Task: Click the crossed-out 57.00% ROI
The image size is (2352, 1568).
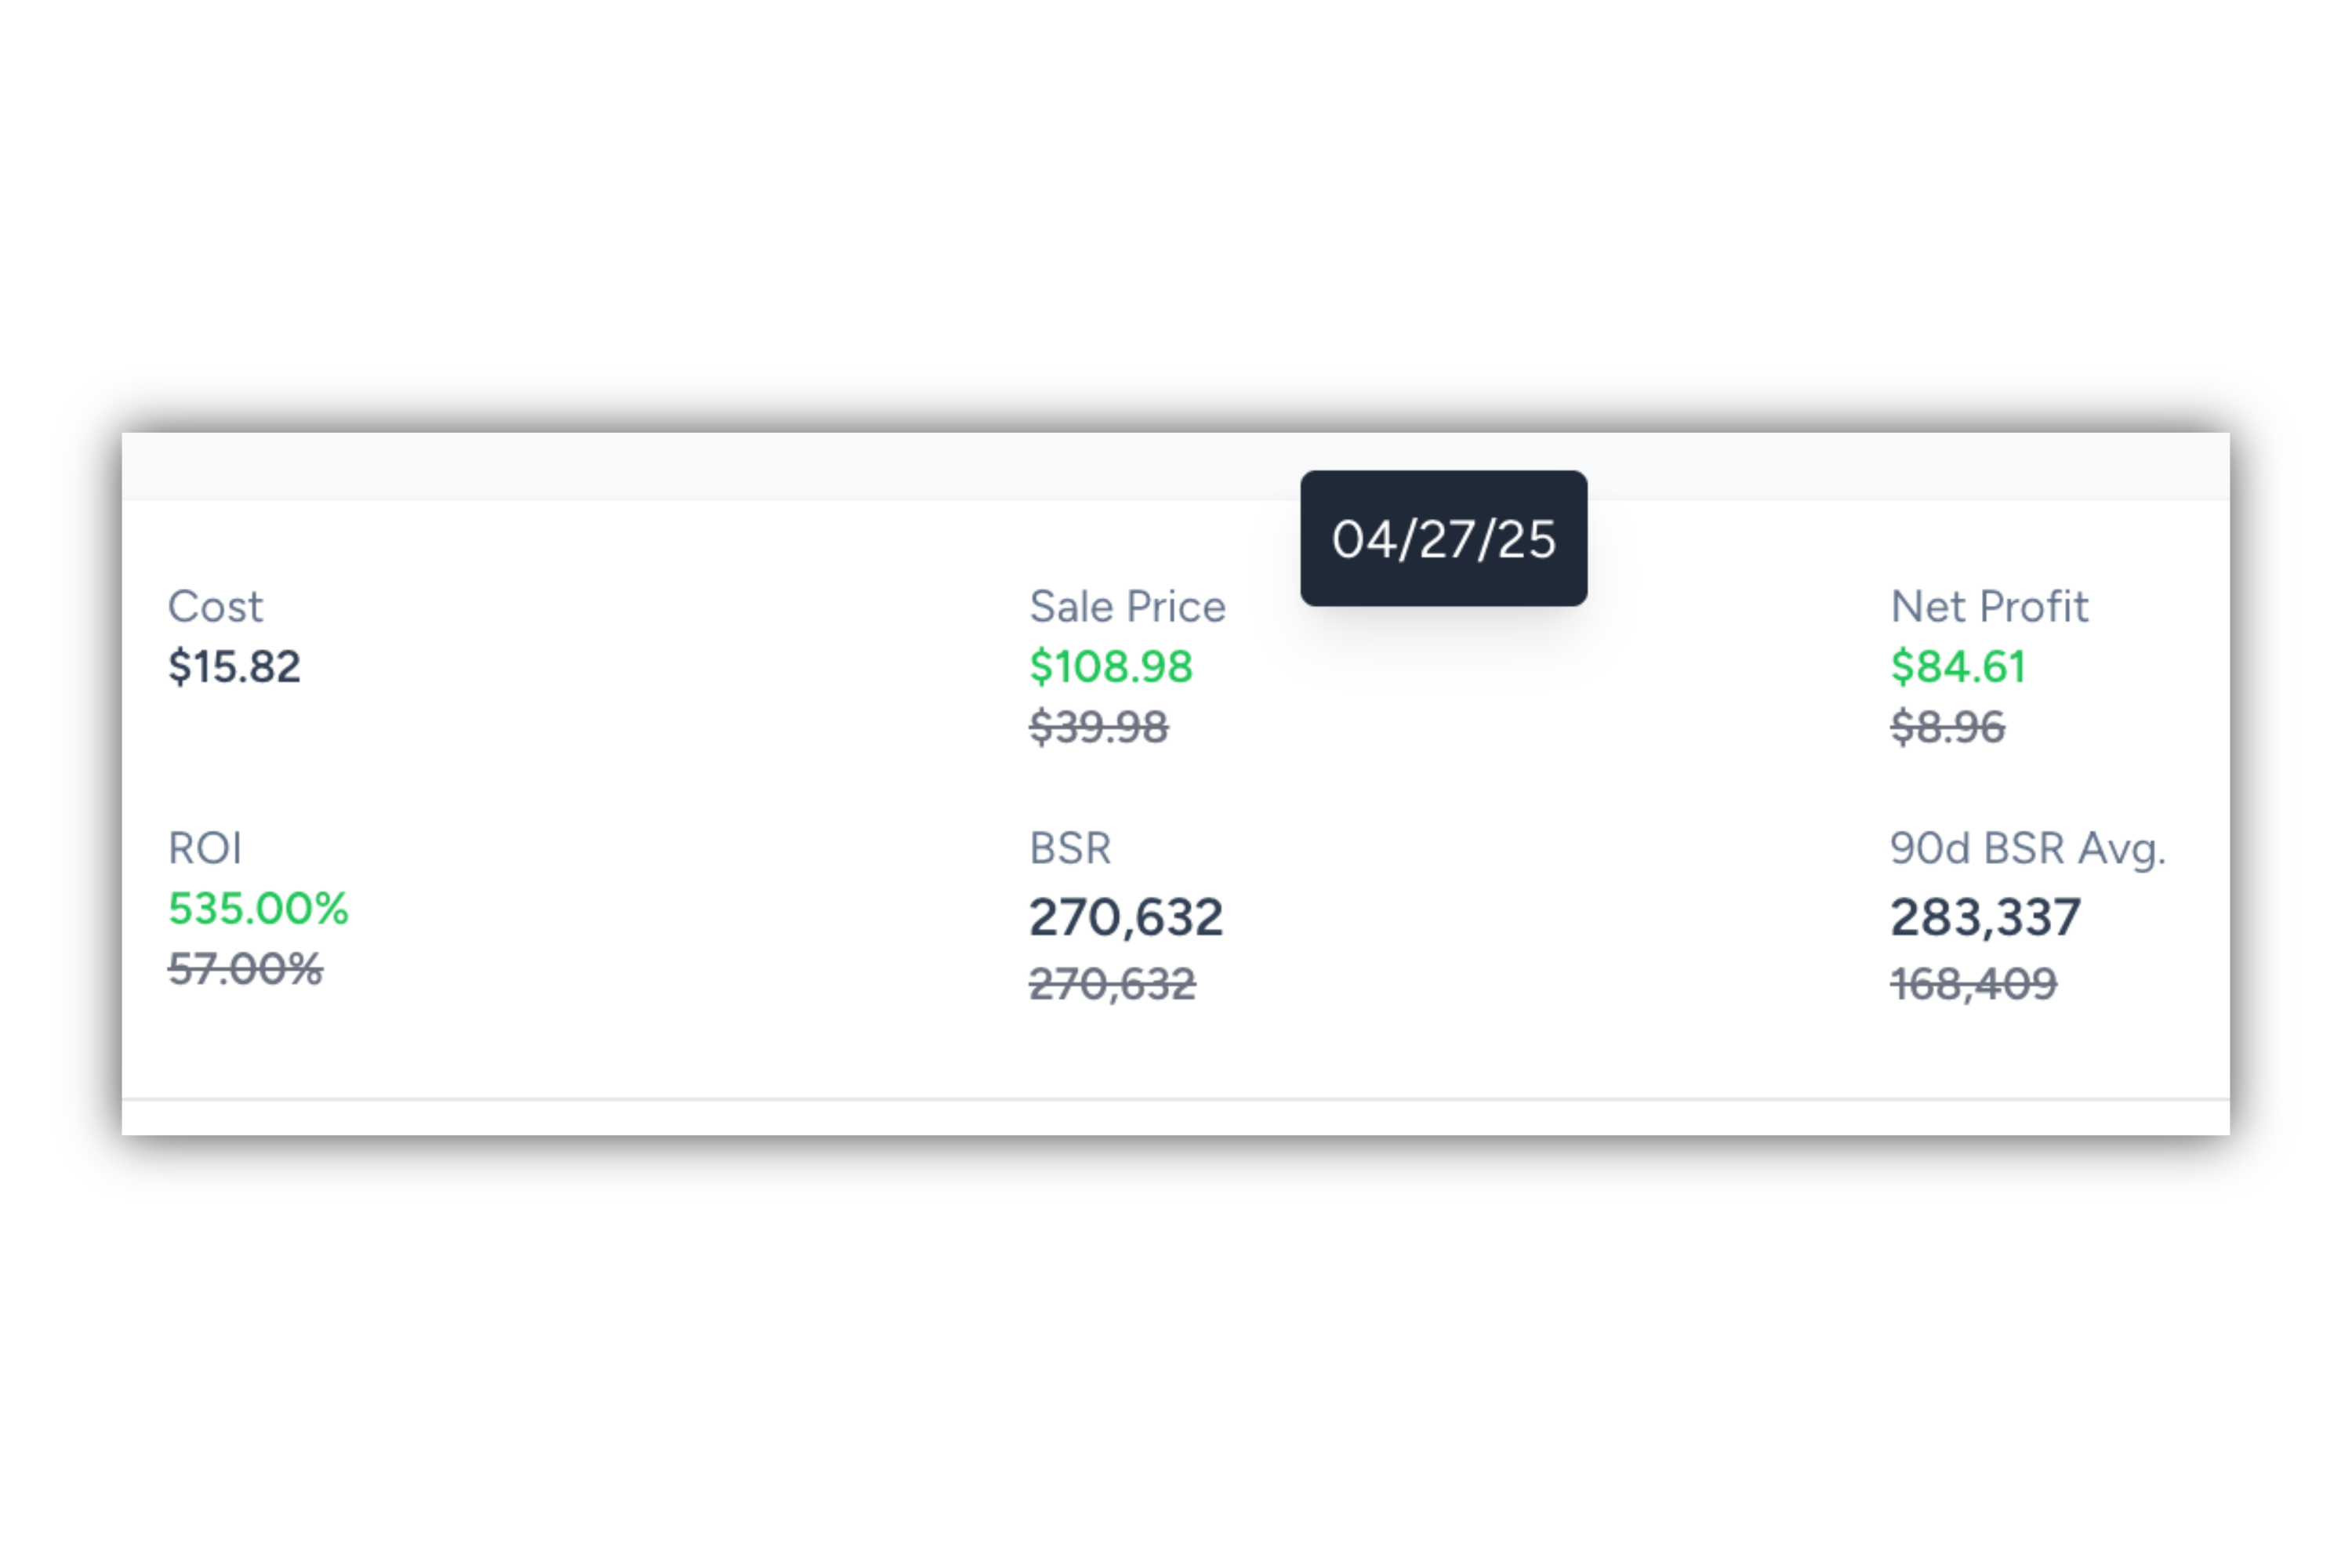Action: pyautogui.click(x=245, y=969)
